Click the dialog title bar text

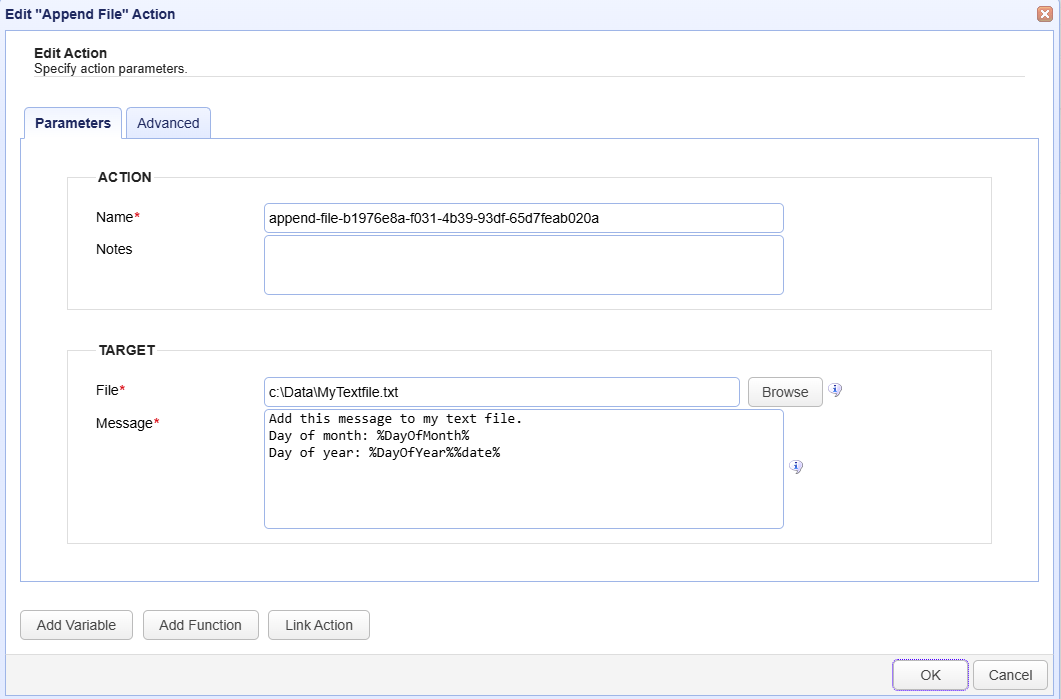pyautogui.click(x=90, y=14)
